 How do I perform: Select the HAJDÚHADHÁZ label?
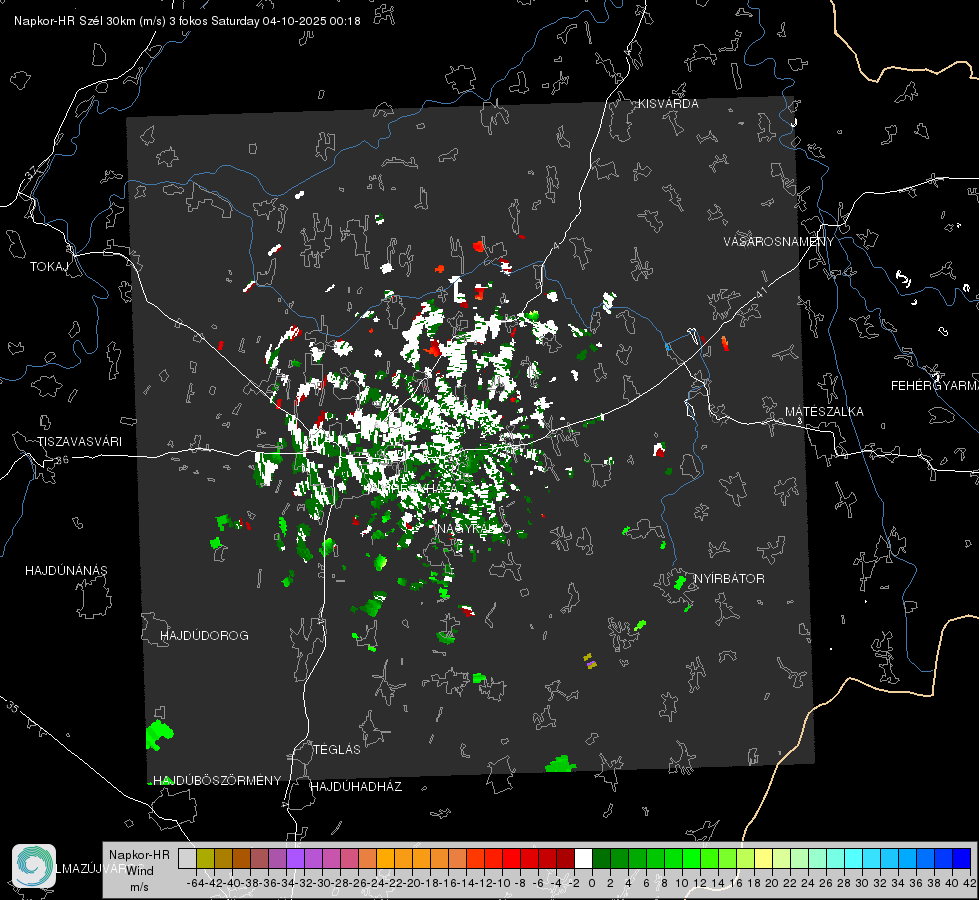point(356,786)
